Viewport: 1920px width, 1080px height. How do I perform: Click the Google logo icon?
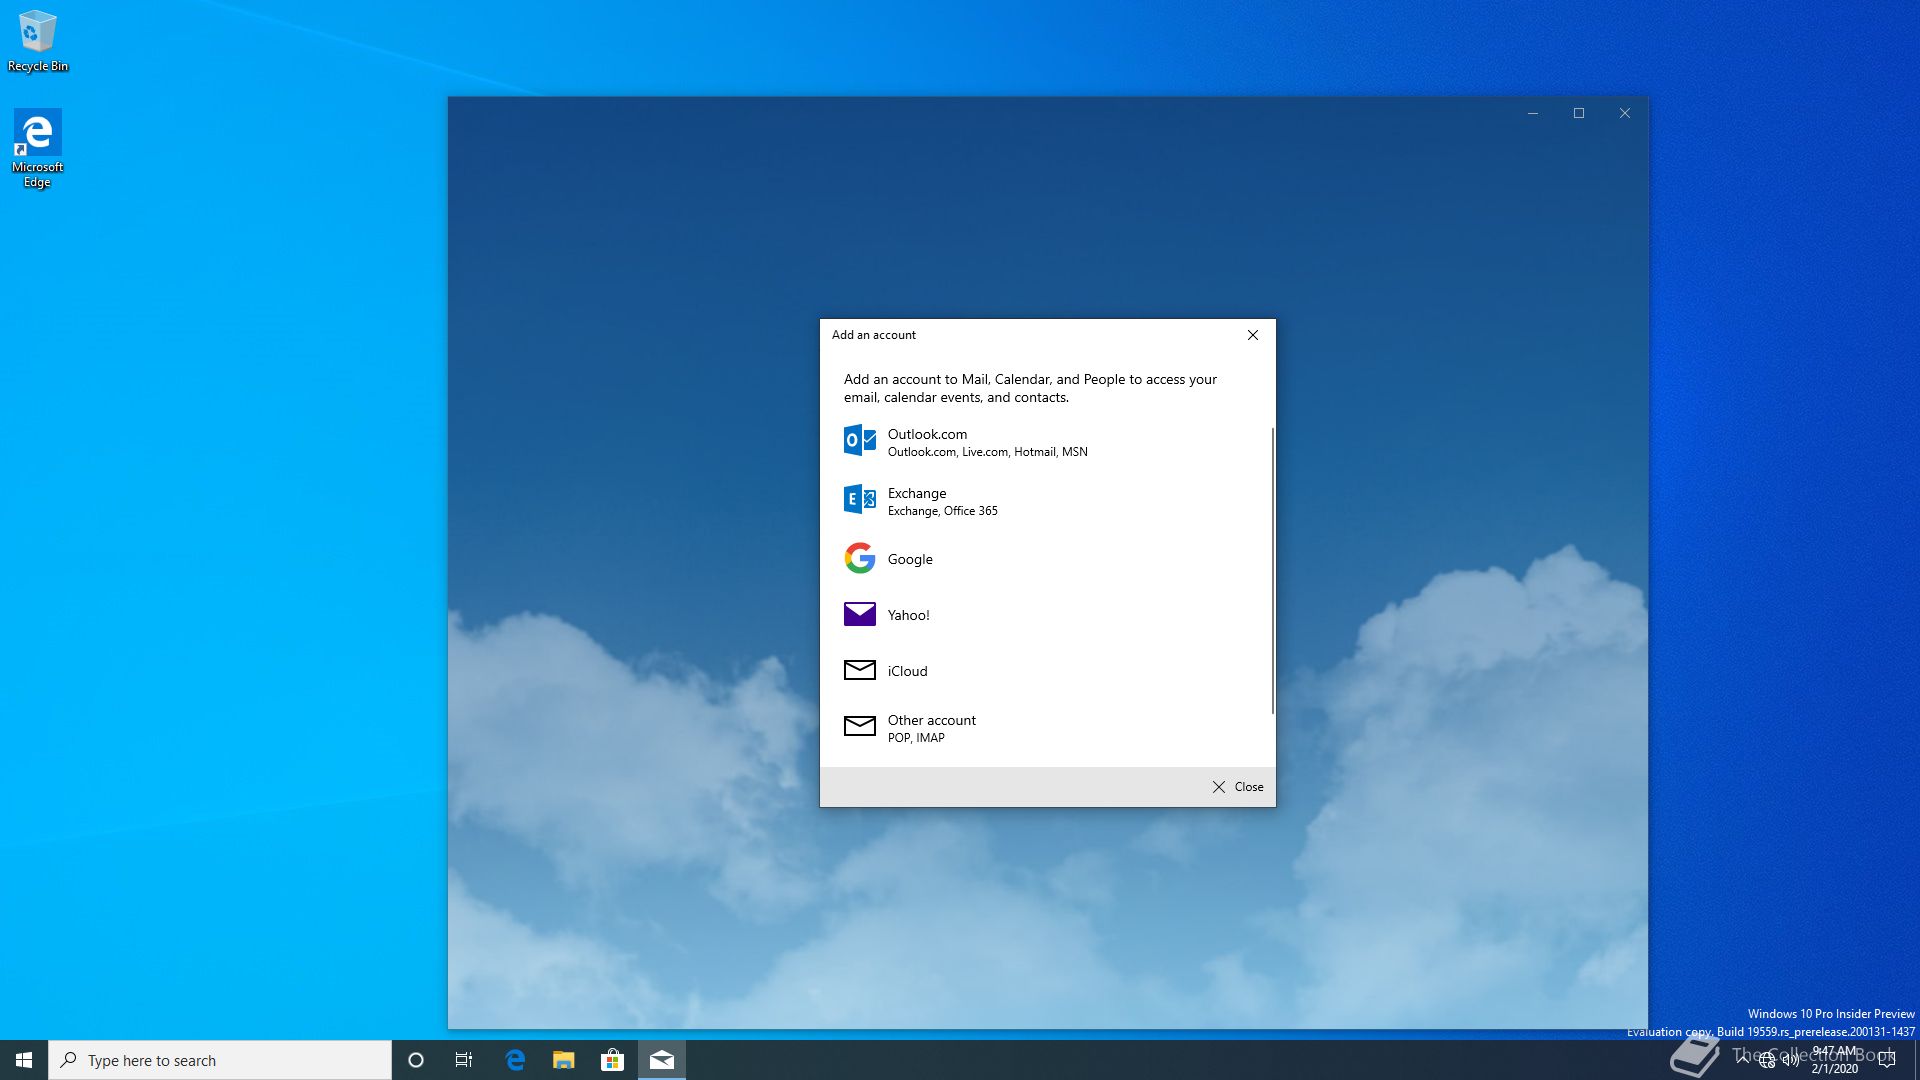[859, 558]
